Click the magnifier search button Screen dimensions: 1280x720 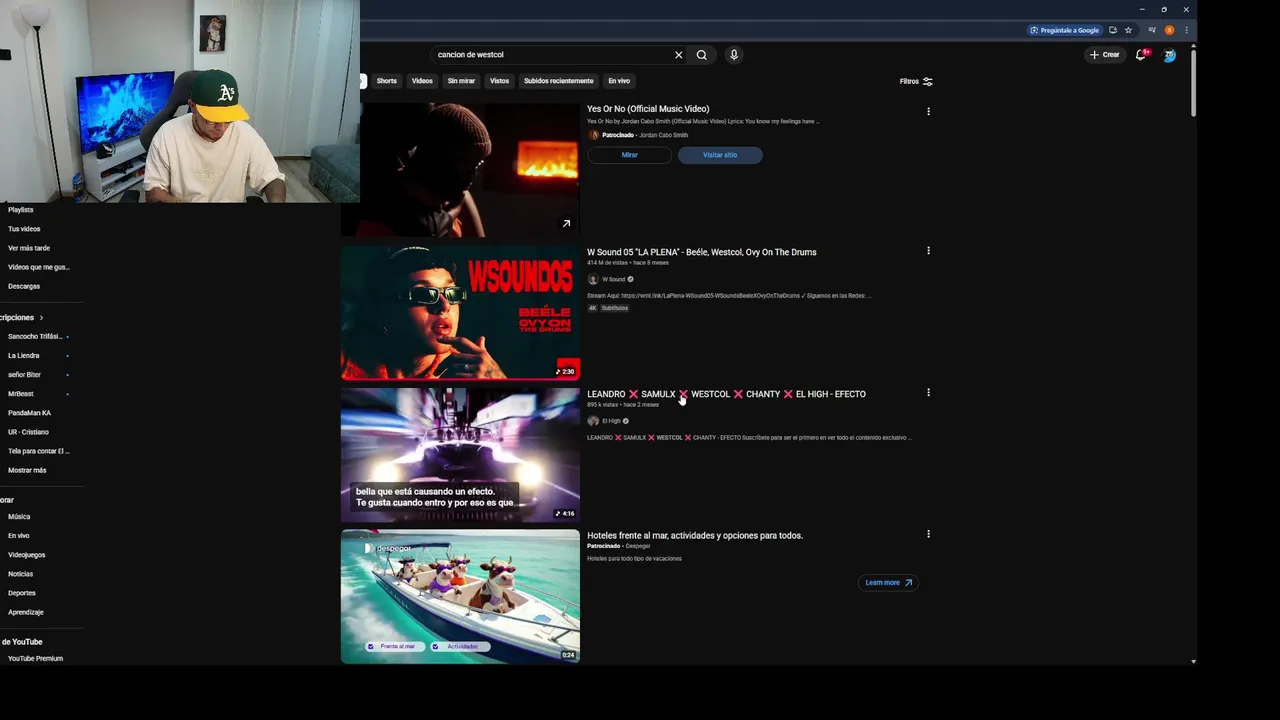[x=702, y=55]
